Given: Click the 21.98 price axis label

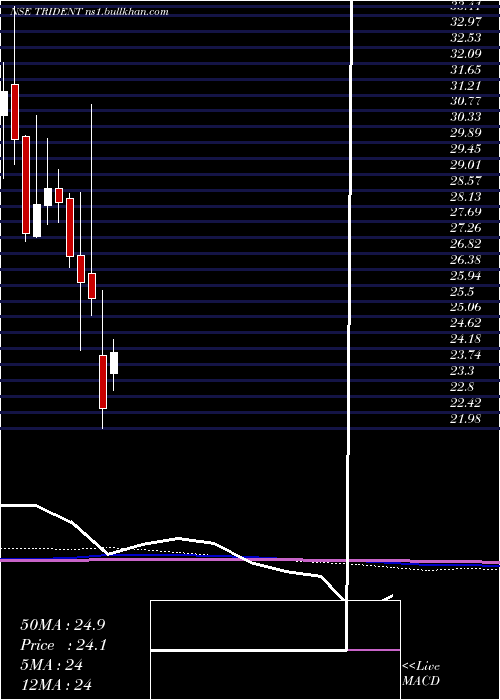Looking at the screenshot, I should [465, 418].
